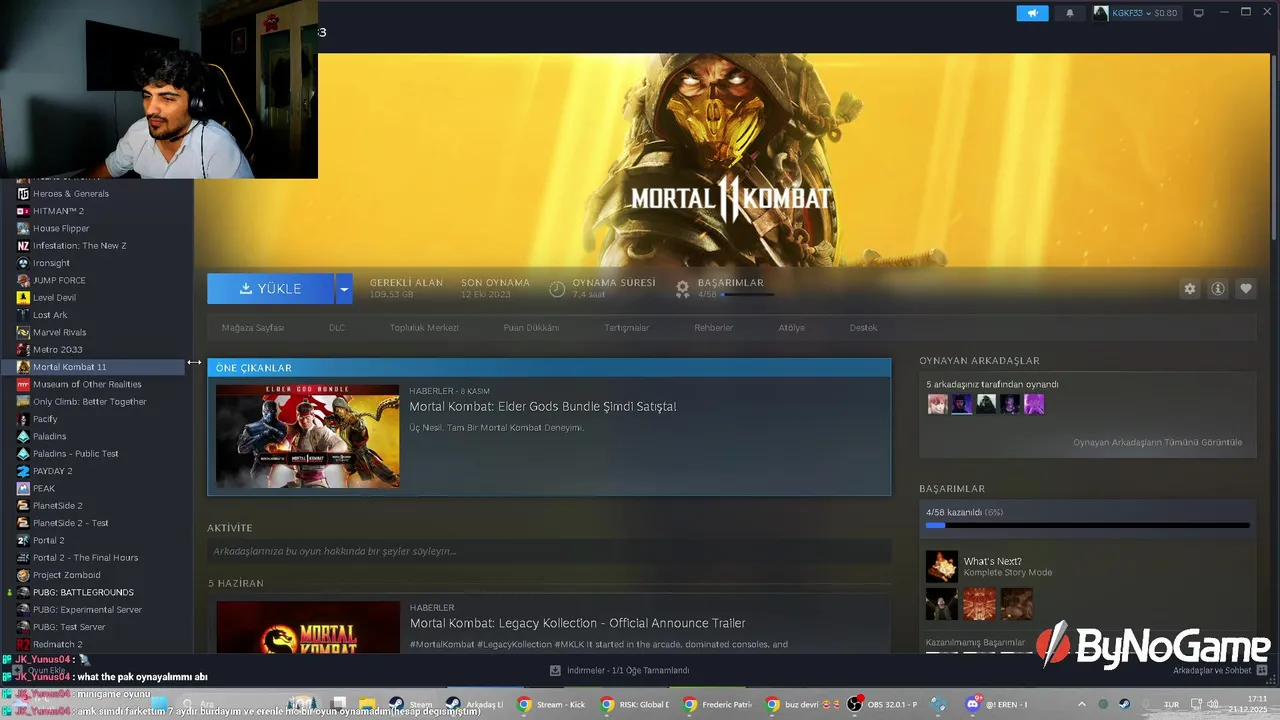
Task: Click the Project Zomboid game icon
Action: tap(23, 575)
